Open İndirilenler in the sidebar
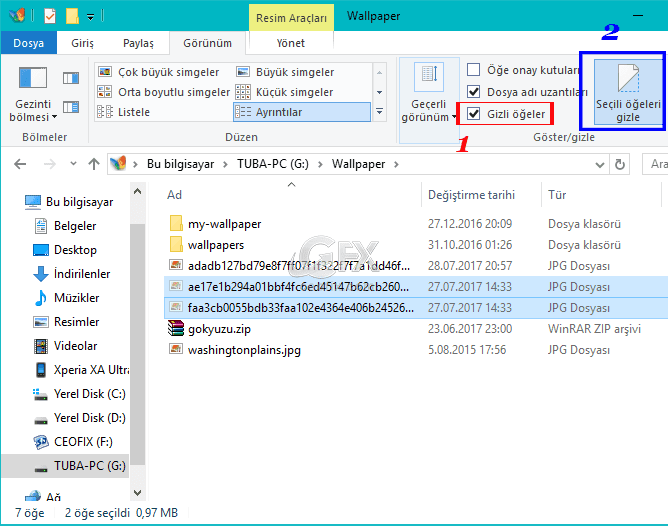This screenshot has height=526, width=668. 72,274
